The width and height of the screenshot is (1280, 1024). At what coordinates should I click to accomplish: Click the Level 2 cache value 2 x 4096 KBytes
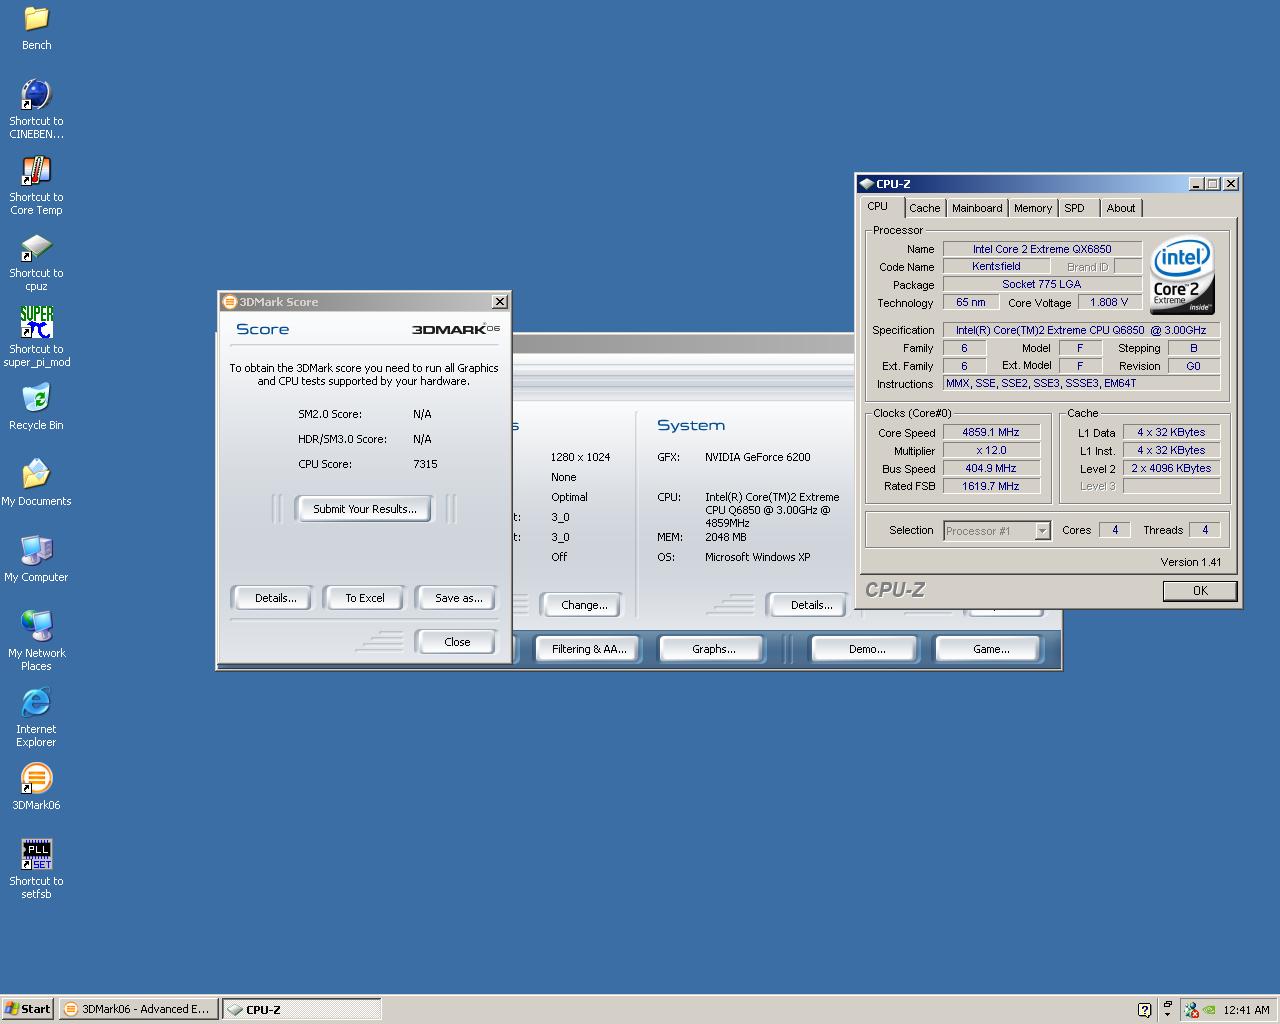pyautogui.click(x=1171, y=468)
